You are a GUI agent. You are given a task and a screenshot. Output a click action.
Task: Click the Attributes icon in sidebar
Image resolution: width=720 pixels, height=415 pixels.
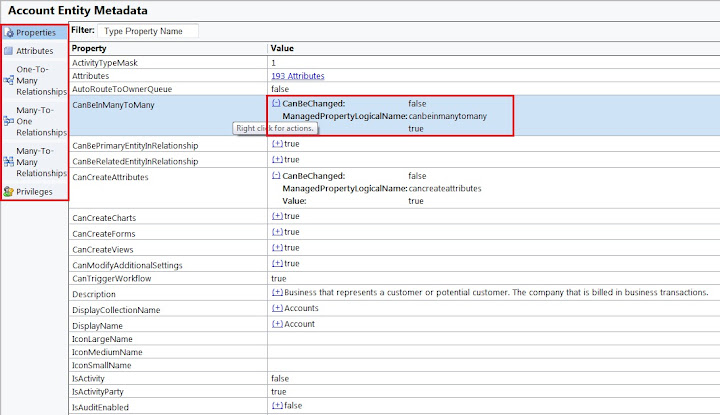(9, 50)
